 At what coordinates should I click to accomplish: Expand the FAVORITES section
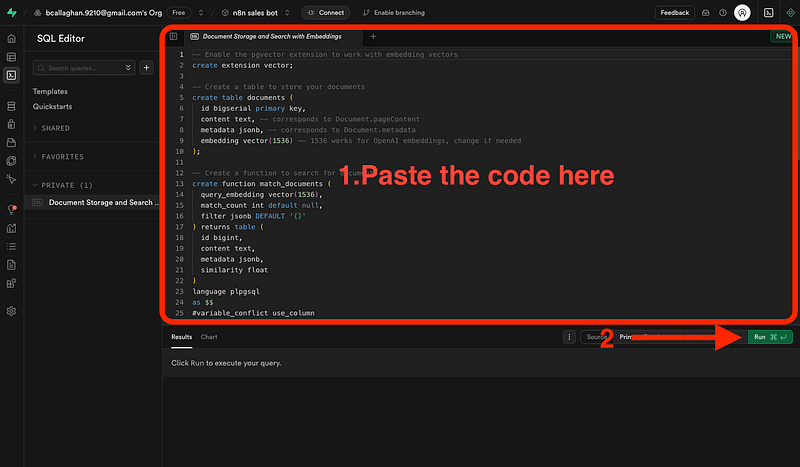point(60,157)
